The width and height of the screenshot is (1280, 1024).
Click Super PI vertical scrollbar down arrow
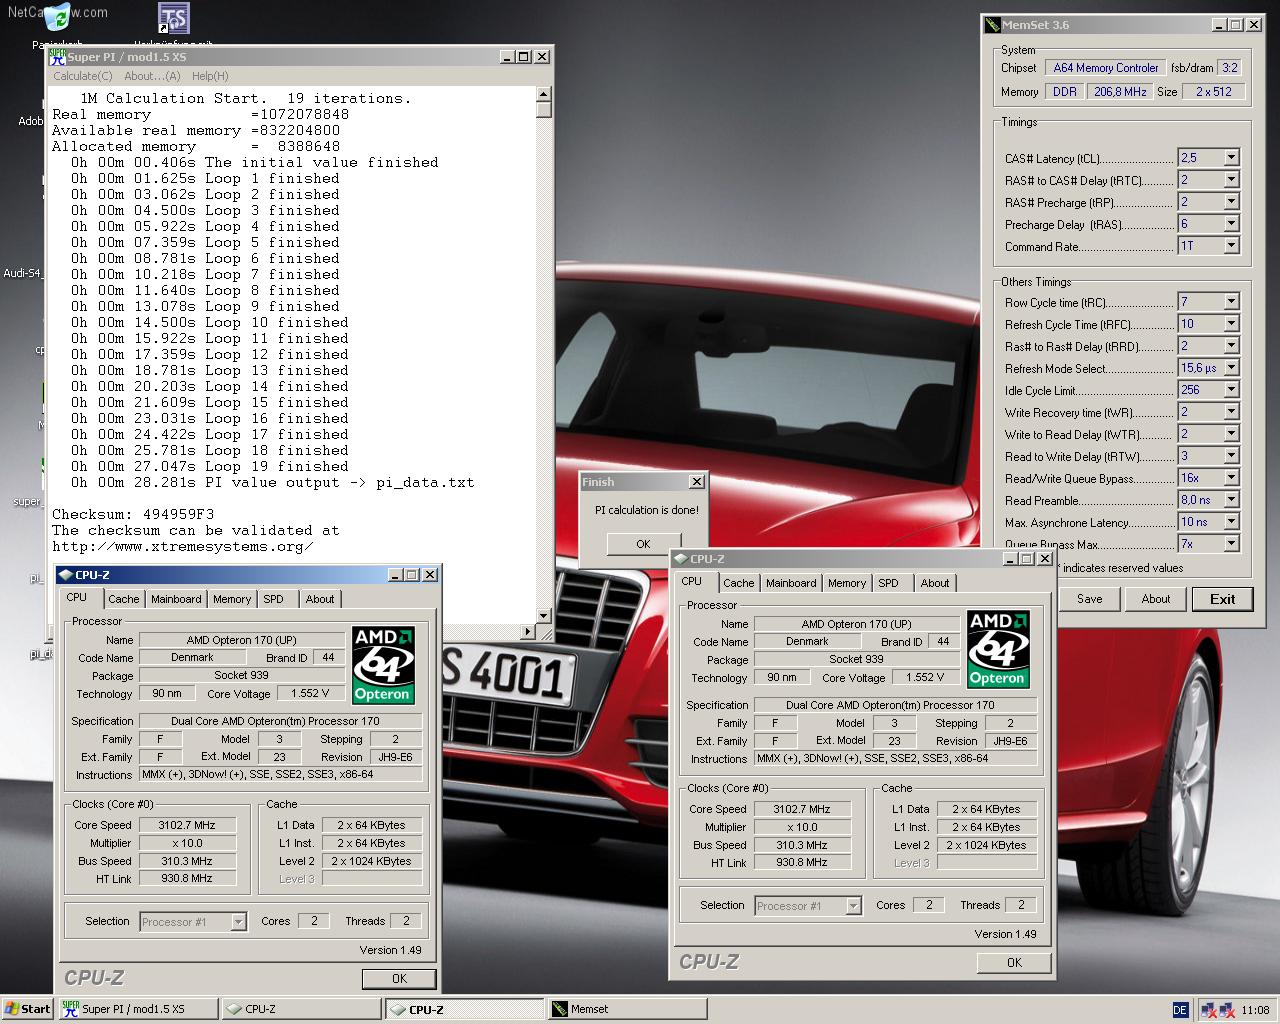(544, 616)
